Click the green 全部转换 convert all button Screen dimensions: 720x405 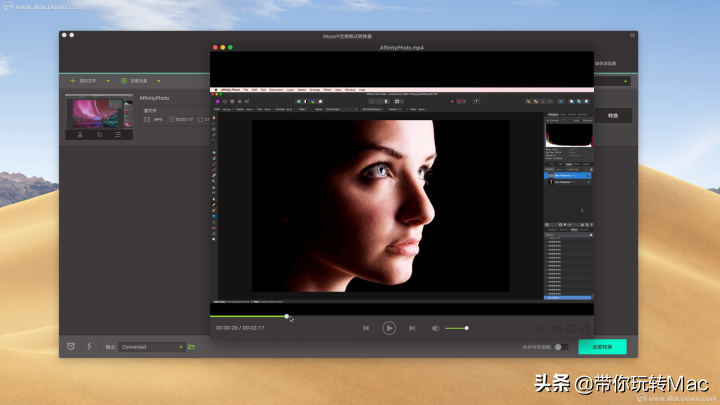pyautogui.click(x=602, y=347)
